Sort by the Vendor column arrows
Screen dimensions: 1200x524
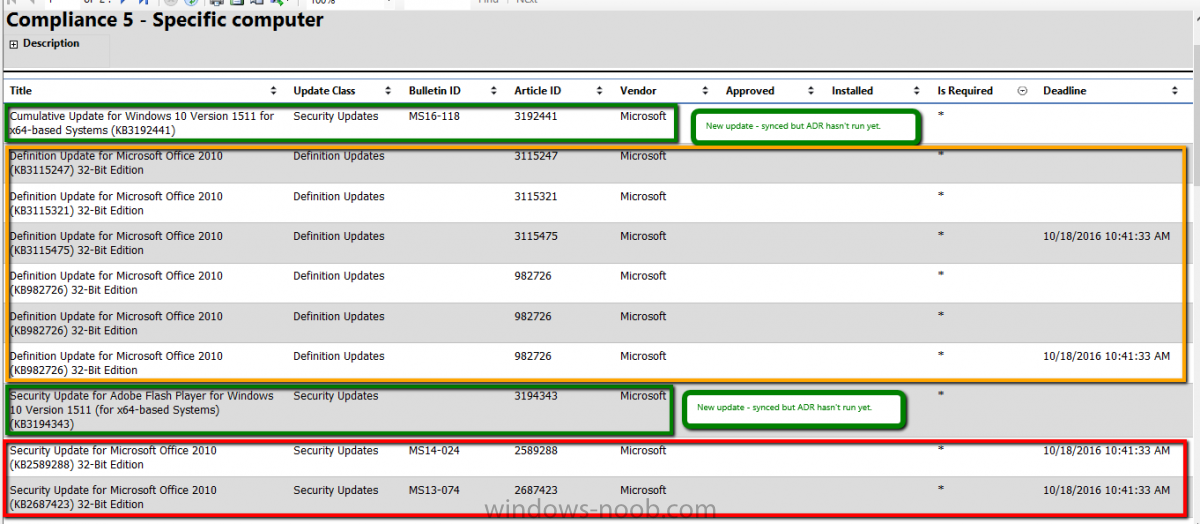pos(706,91)
